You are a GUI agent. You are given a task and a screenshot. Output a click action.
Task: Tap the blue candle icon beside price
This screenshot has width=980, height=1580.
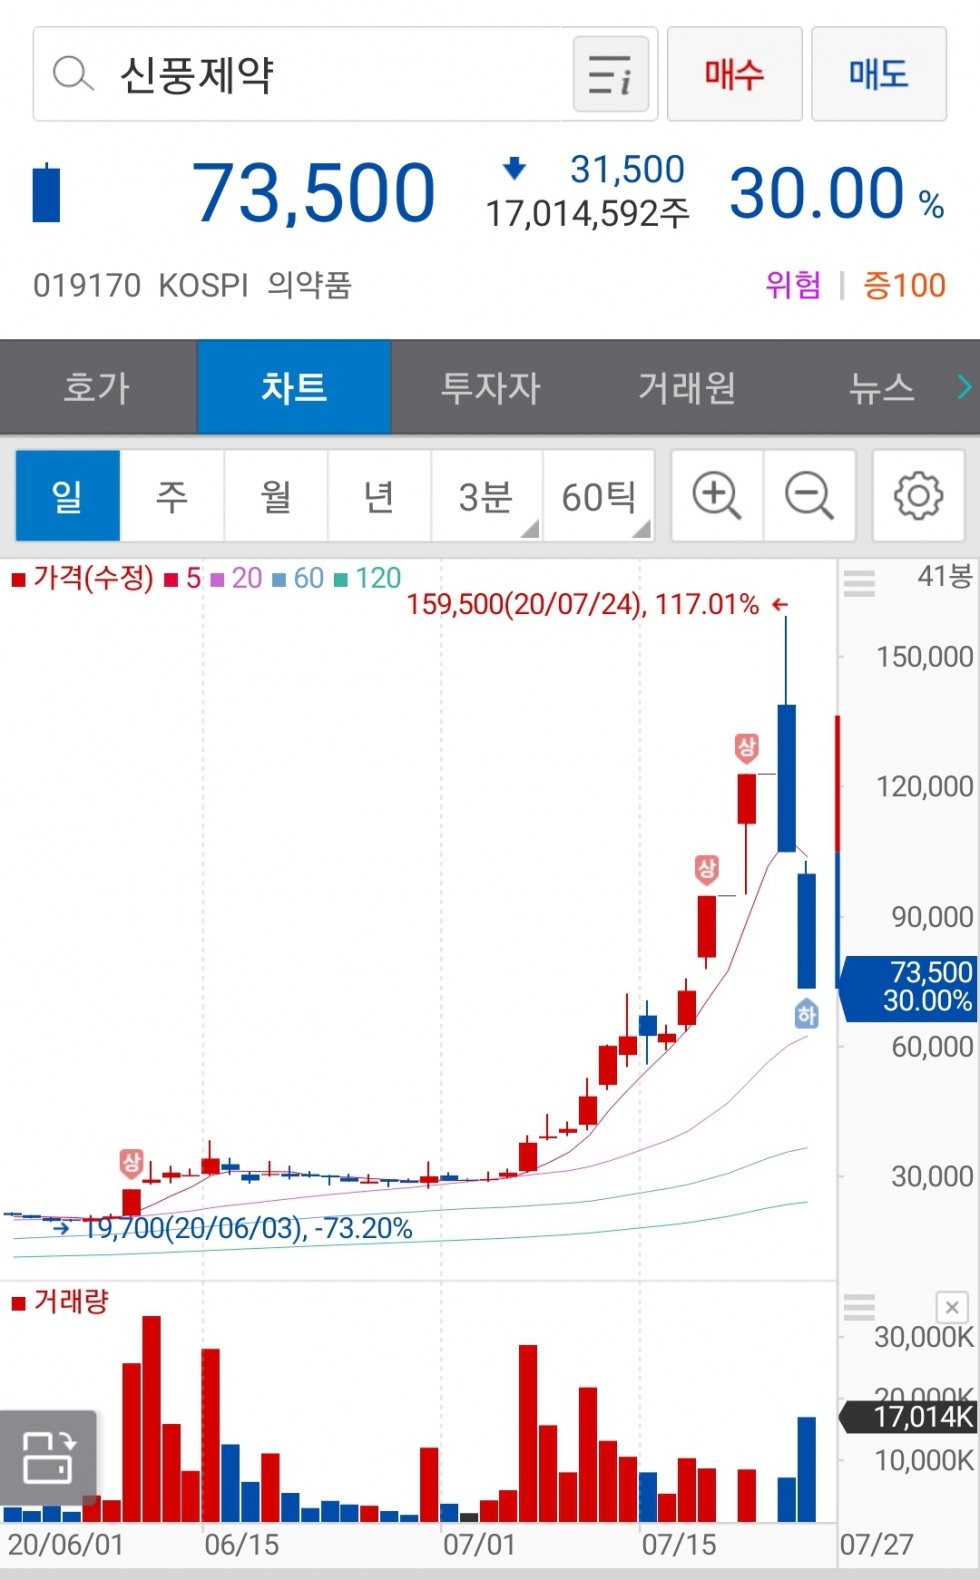click(46, 192)
